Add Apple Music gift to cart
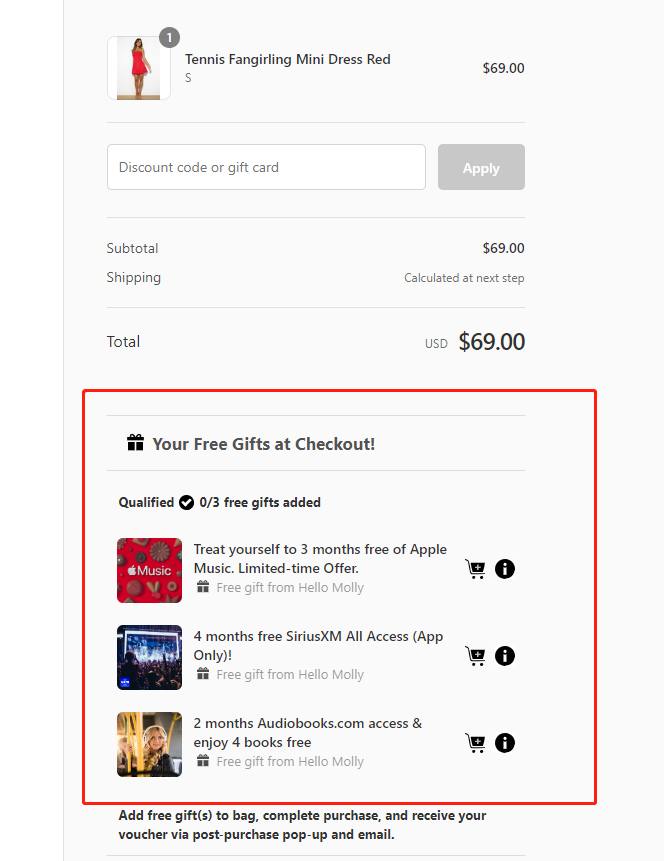 [476, 569]
